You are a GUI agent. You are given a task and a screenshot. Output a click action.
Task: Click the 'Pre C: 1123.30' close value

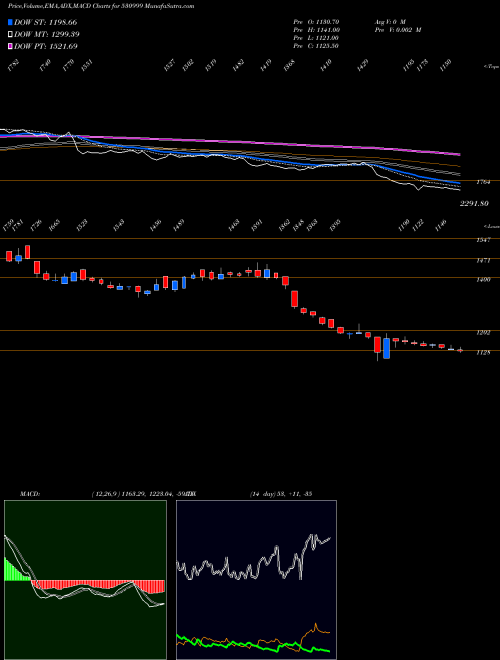pos(316,46)
